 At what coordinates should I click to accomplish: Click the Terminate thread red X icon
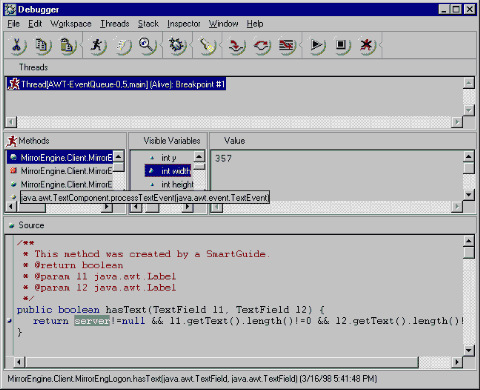(367, 45)
